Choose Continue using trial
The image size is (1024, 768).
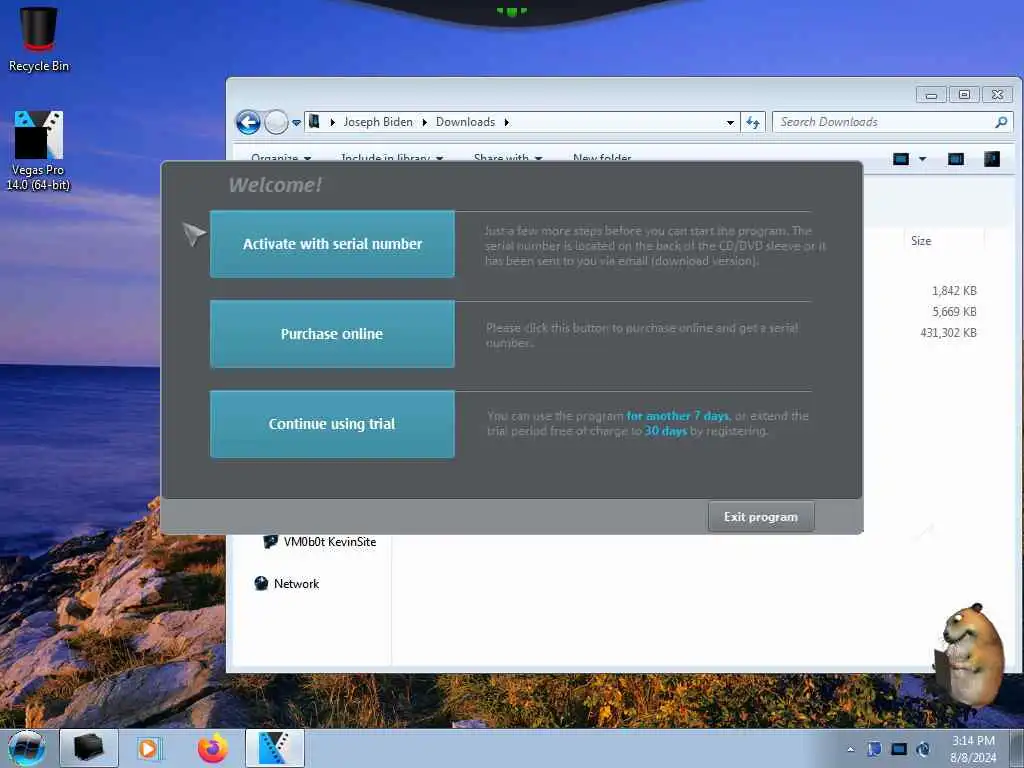[x=332, y=424]
